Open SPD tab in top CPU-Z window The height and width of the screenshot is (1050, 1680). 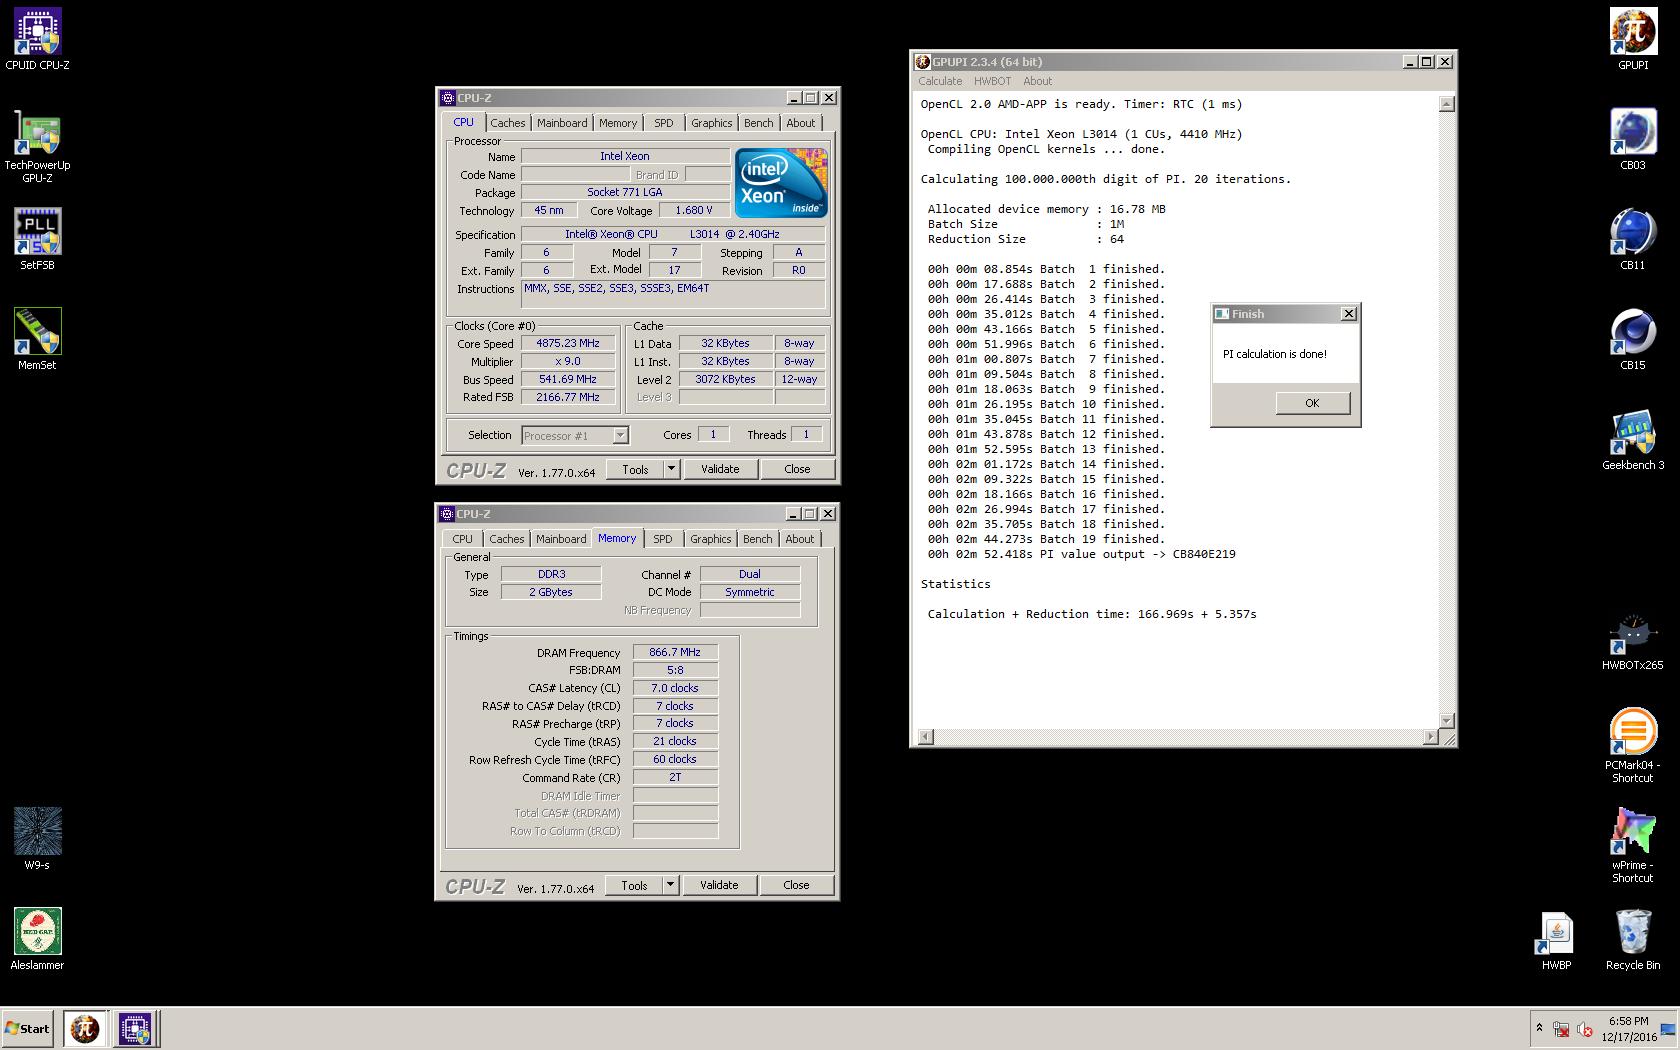[x=664, y=123]
